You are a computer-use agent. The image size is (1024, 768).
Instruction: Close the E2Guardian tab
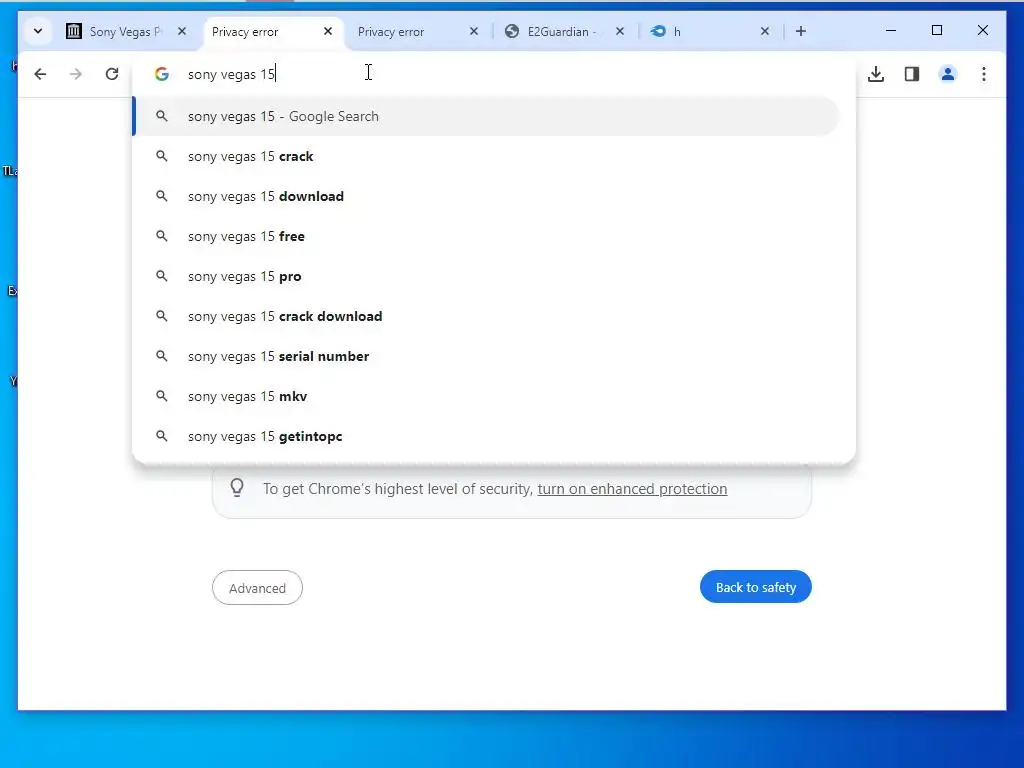tap(620, 31)
